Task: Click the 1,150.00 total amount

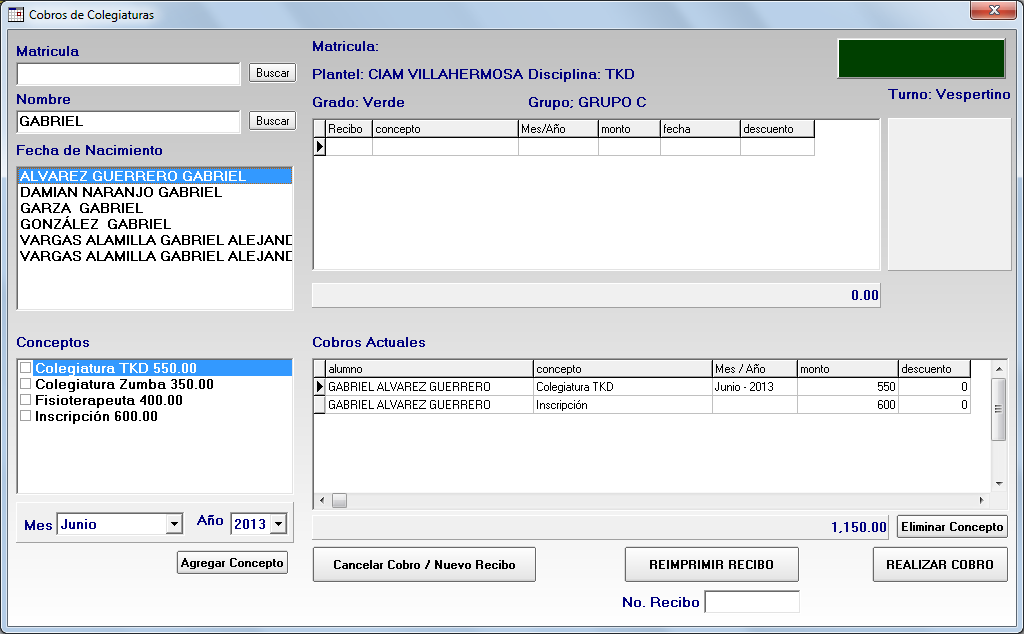Action: 859,527
